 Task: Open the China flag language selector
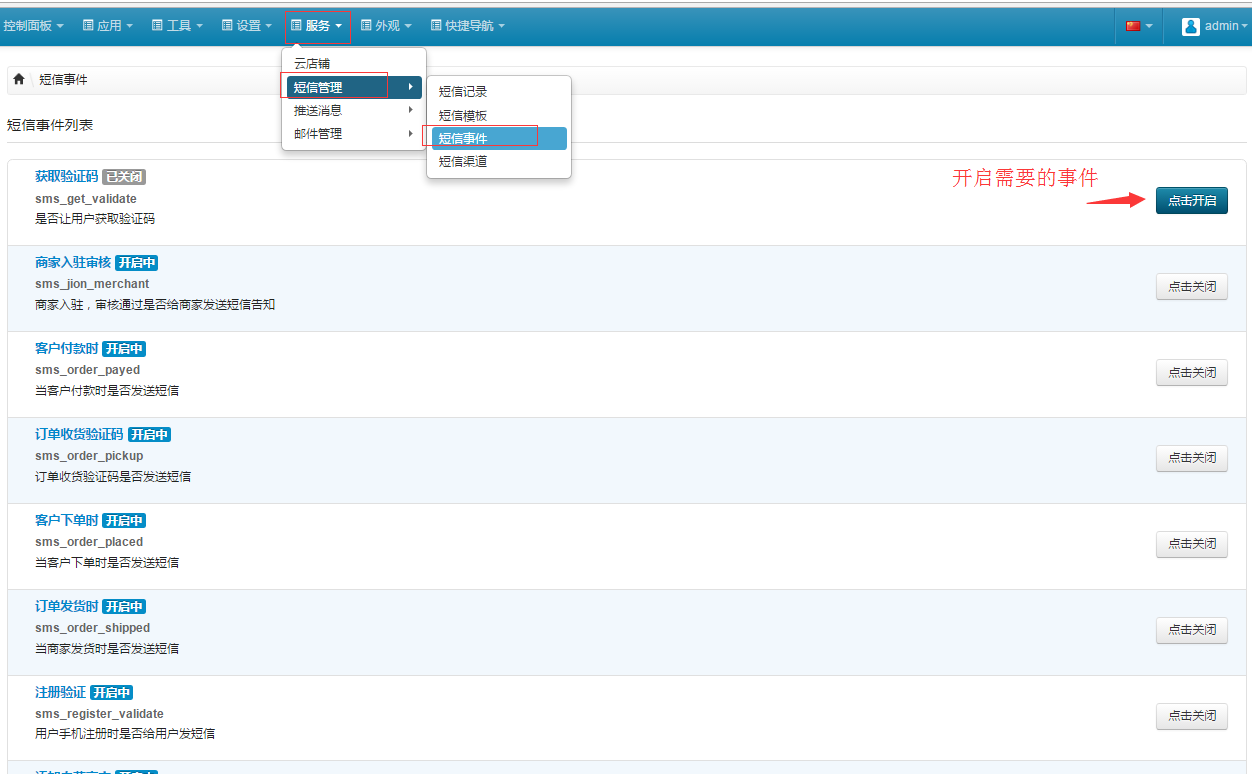[1138, 26]
